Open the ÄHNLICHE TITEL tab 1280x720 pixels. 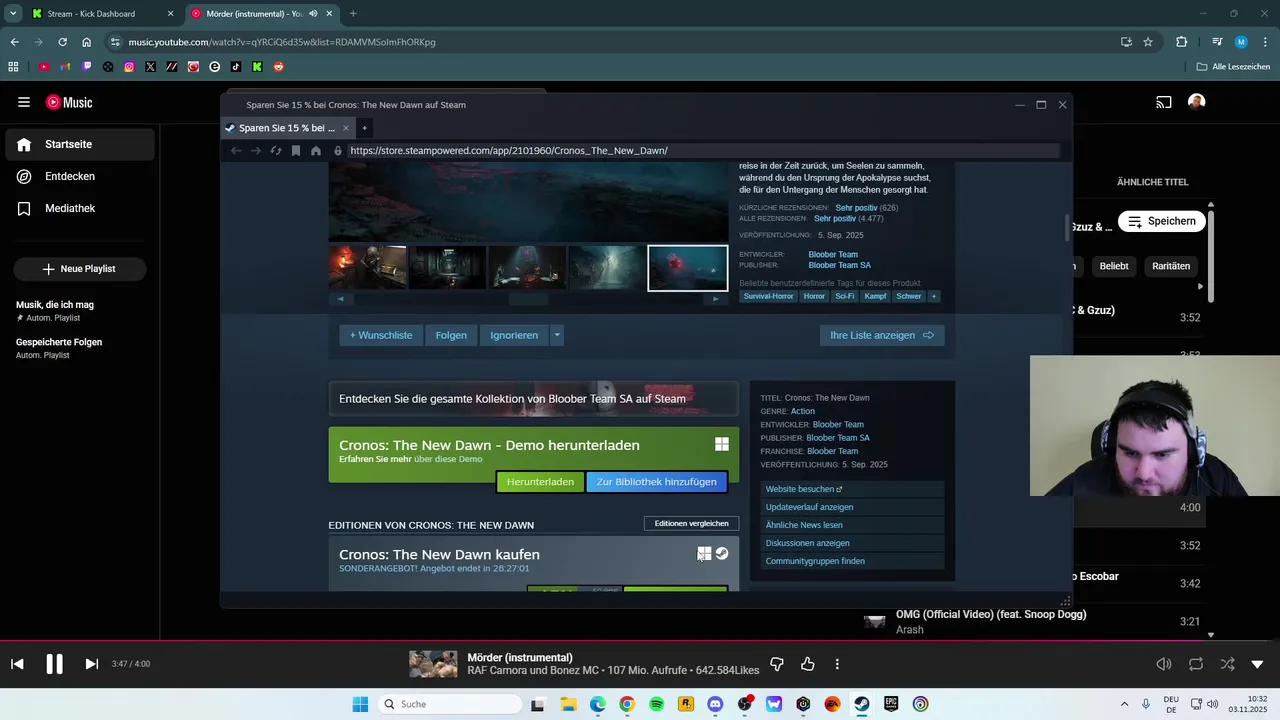tap(1152, 182)
